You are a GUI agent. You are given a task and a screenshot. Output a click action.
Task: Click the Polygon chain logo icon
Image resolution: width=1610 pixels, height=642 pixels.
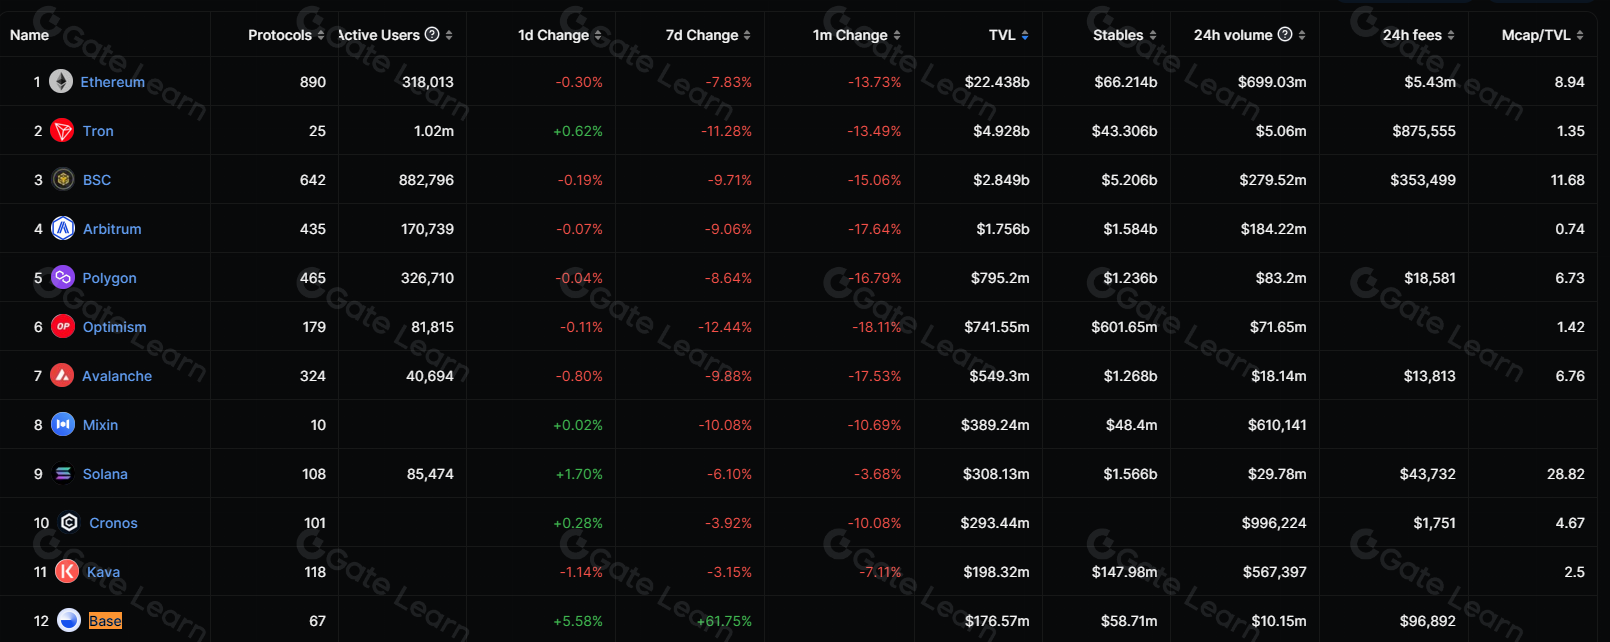pyautogui.click(x=63, y=278)
